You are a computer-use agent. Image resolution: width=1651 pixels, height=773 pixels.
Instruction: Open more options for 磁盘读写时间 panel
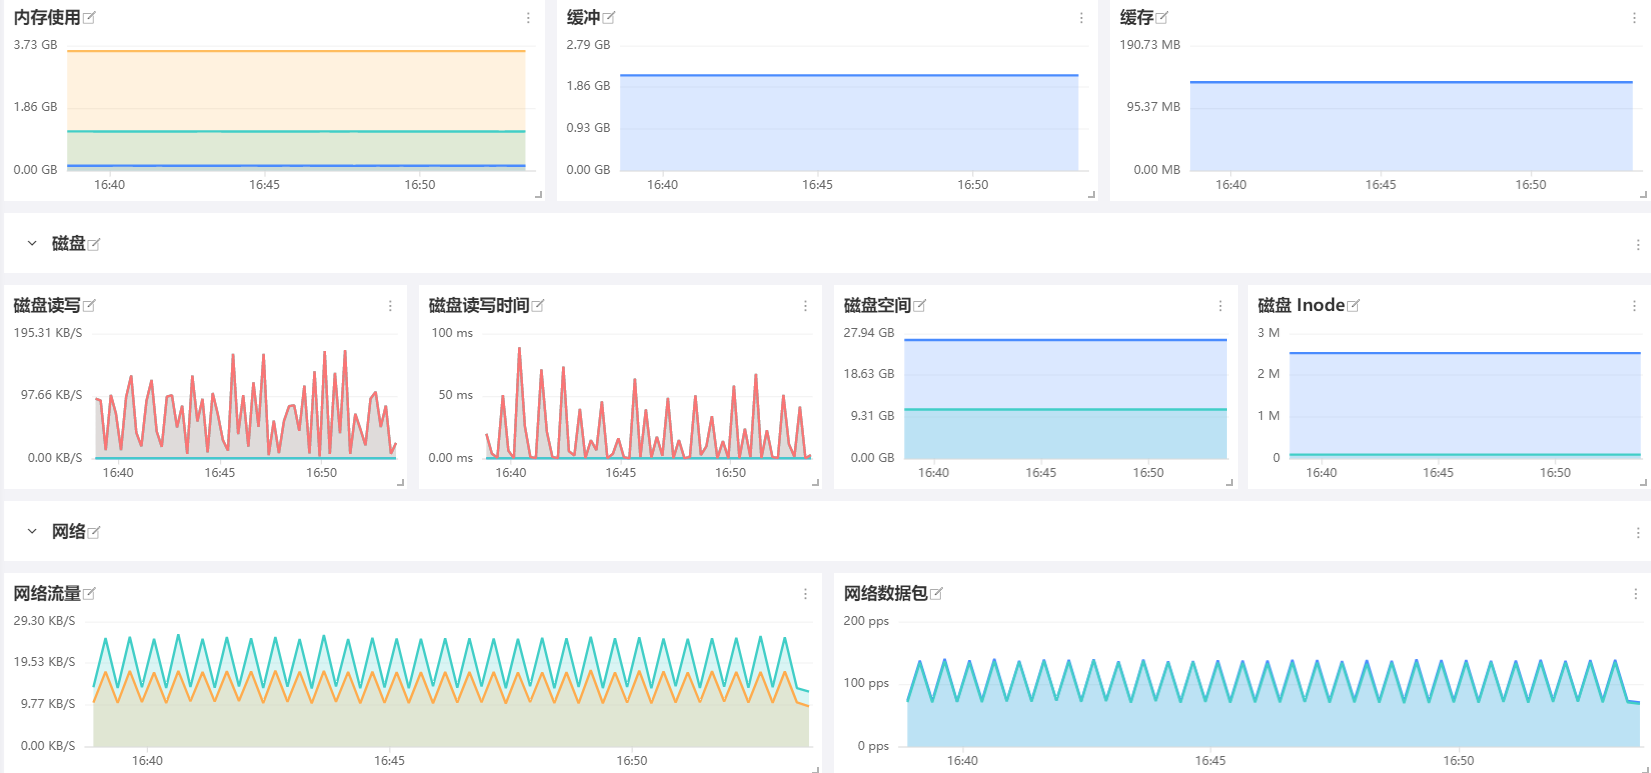pyautogui.click(x=805, y=306)
